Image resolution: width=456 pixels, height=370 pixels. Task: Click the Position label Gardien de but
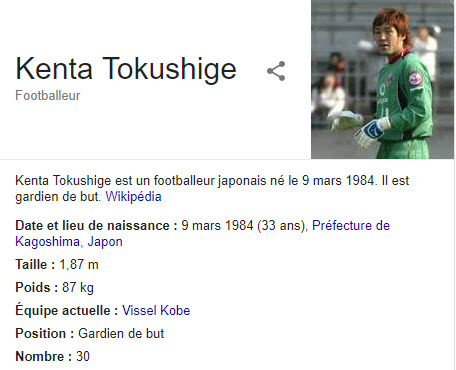(x=121, y=333)
